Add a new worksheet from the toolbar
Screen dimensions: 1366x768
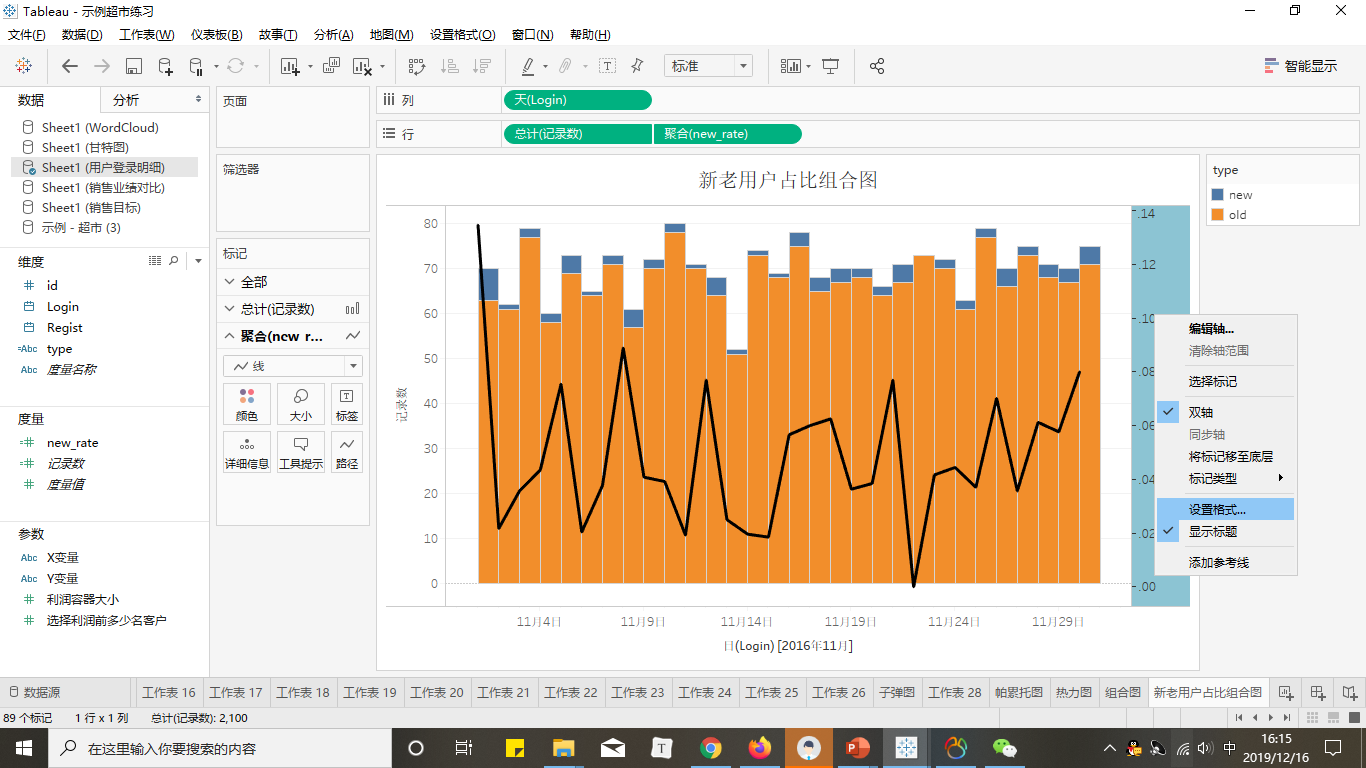[291, 66]
